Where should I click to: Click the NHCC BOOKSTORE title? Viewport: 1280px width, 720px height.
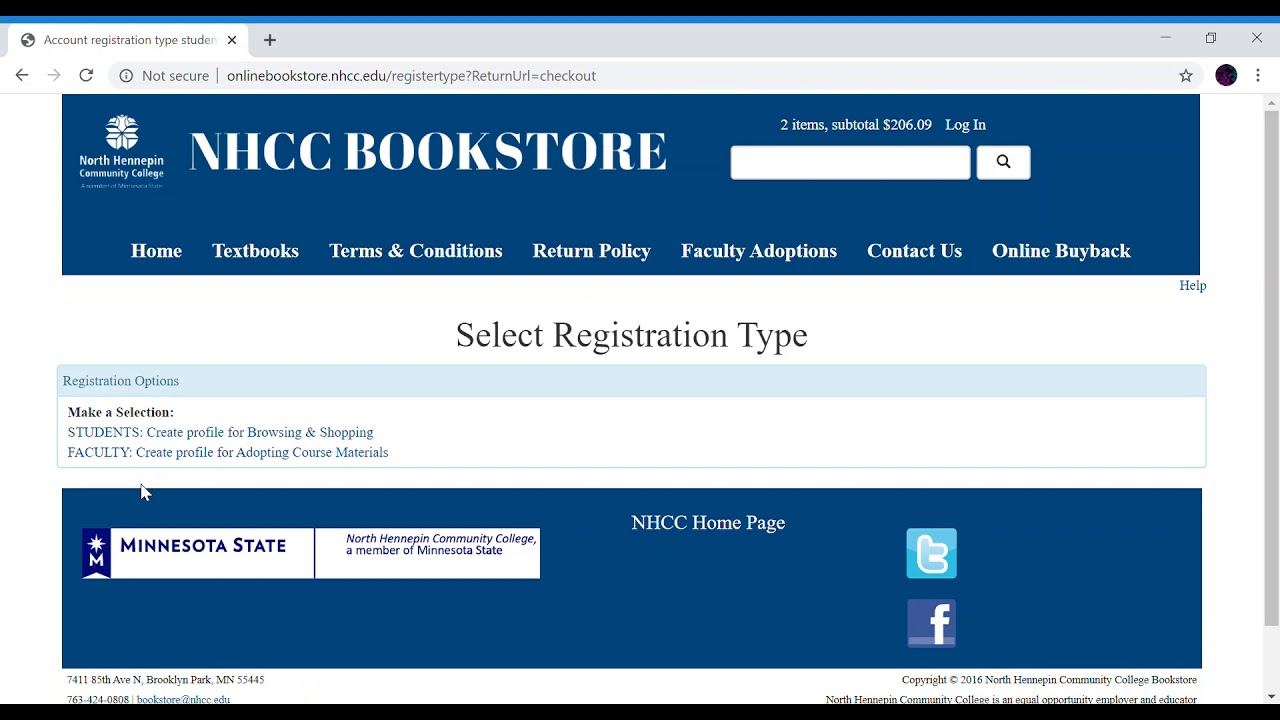[428, 152]
